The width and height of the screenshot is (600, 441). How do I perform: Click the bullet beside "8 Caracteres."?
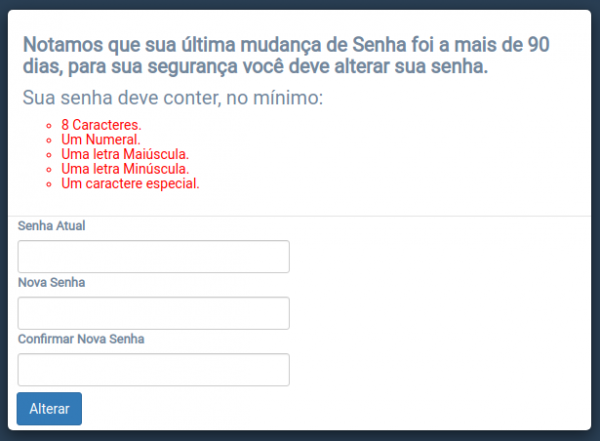coord(48,126)
